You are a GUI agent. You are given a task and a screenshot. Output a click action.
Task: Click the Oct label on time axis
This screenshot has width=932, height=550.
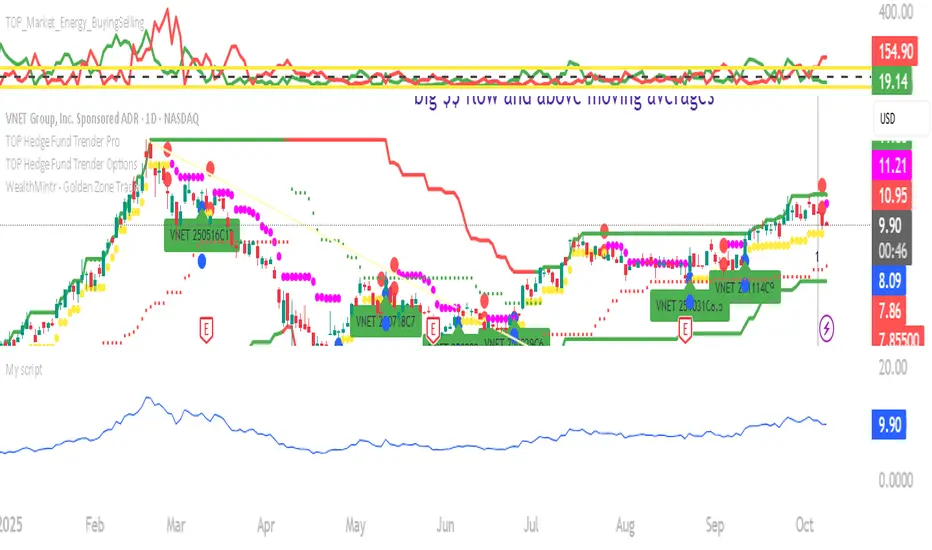804,524
